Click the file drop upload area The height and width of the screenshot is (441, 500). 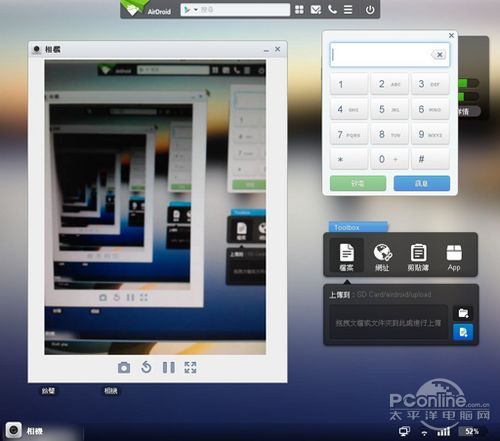click(389, 323)
